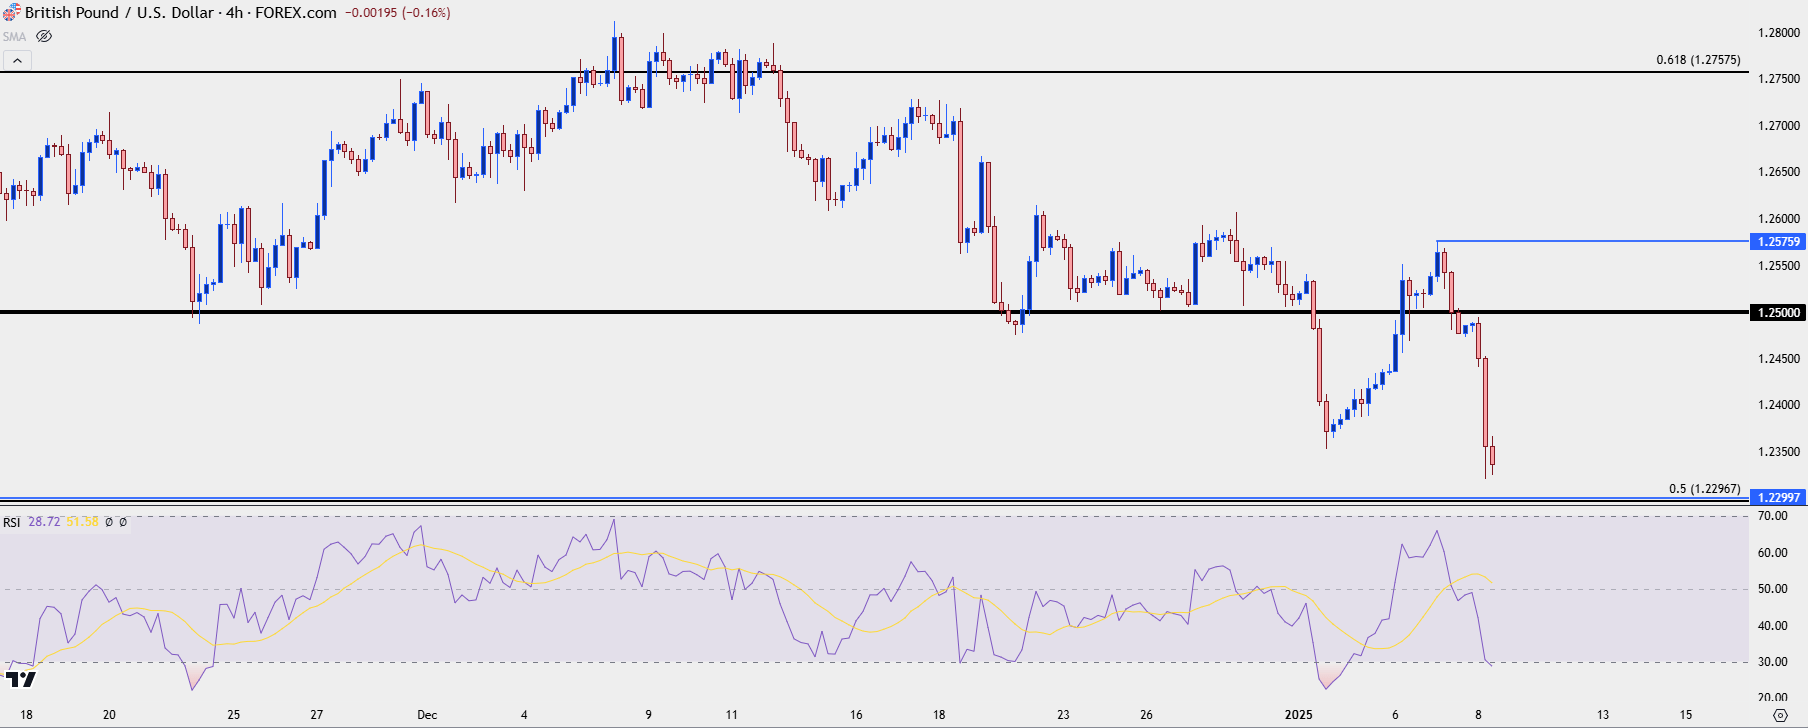This screenshot has height=728, width=1808.
Task: Click the TradingView logo
Action: pyautogui.click(x=21, y=680)
